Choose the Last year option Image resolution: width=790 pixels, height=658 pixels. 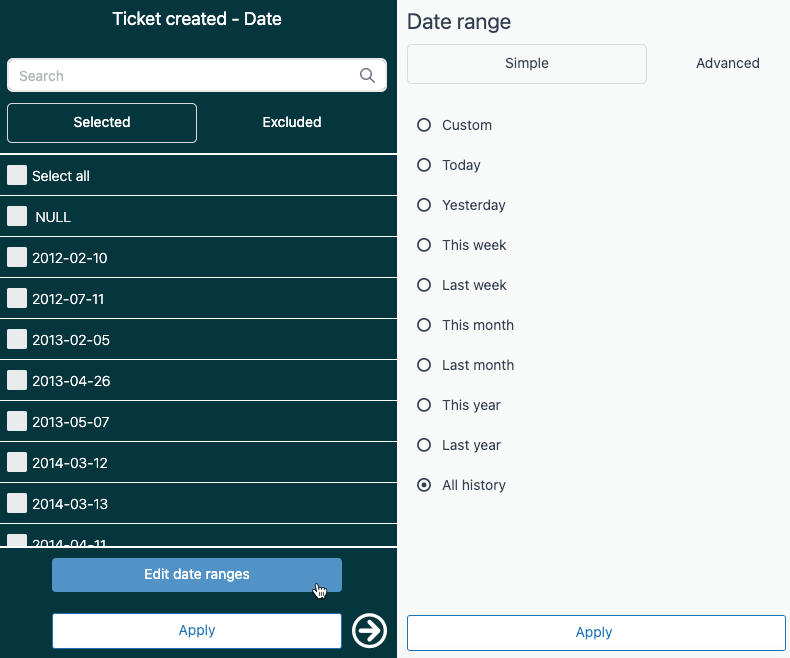pos(424,445)
